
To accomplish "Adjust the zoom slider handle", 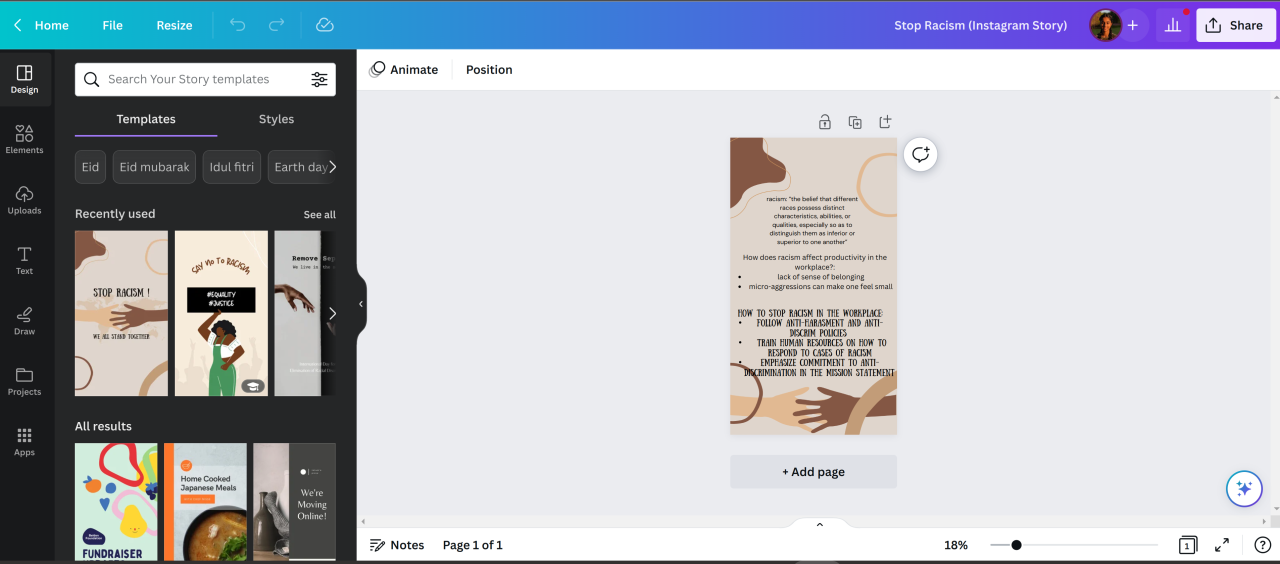I will 1016,545.
